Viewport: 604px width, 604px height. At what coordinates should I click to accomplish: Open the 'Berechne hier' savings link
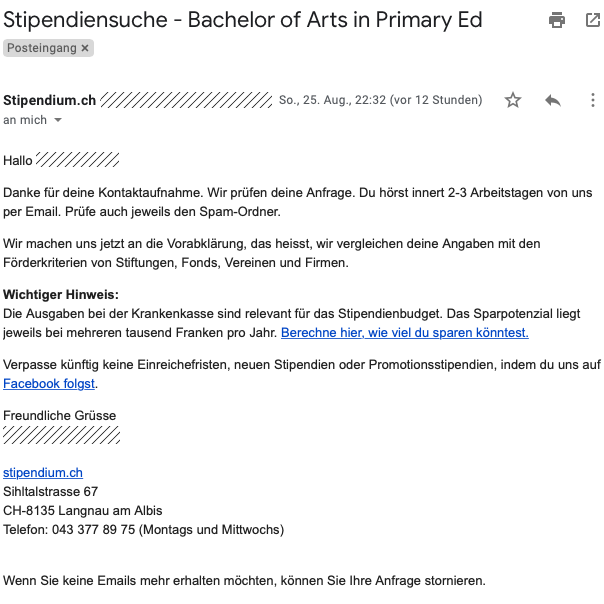pos(404,332)
